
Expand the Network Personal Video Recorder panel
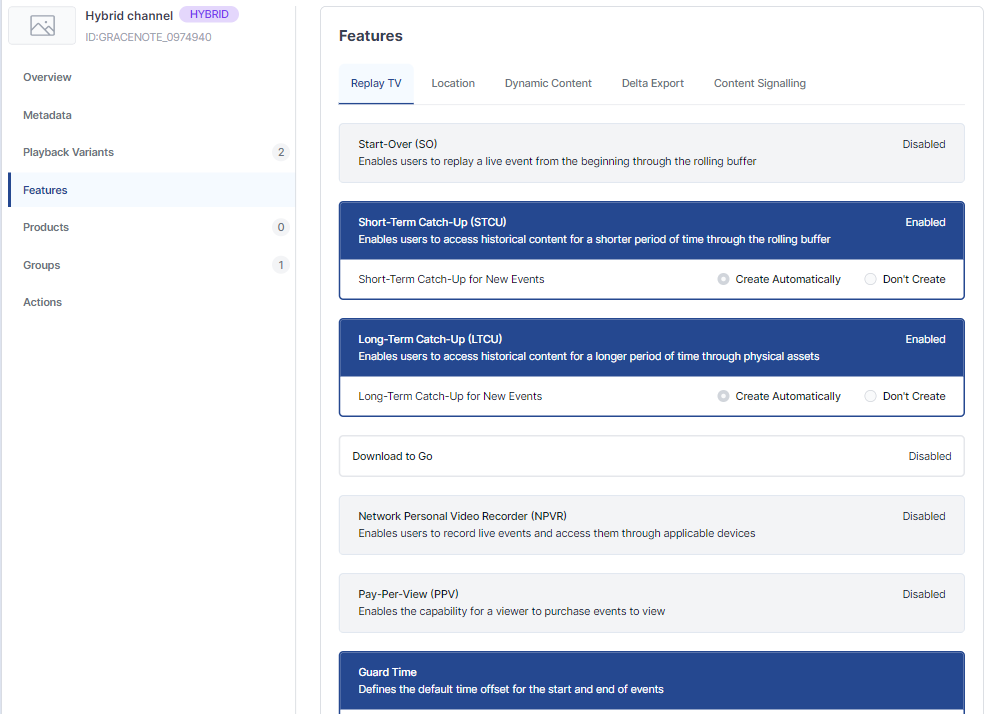pos(651,524)
